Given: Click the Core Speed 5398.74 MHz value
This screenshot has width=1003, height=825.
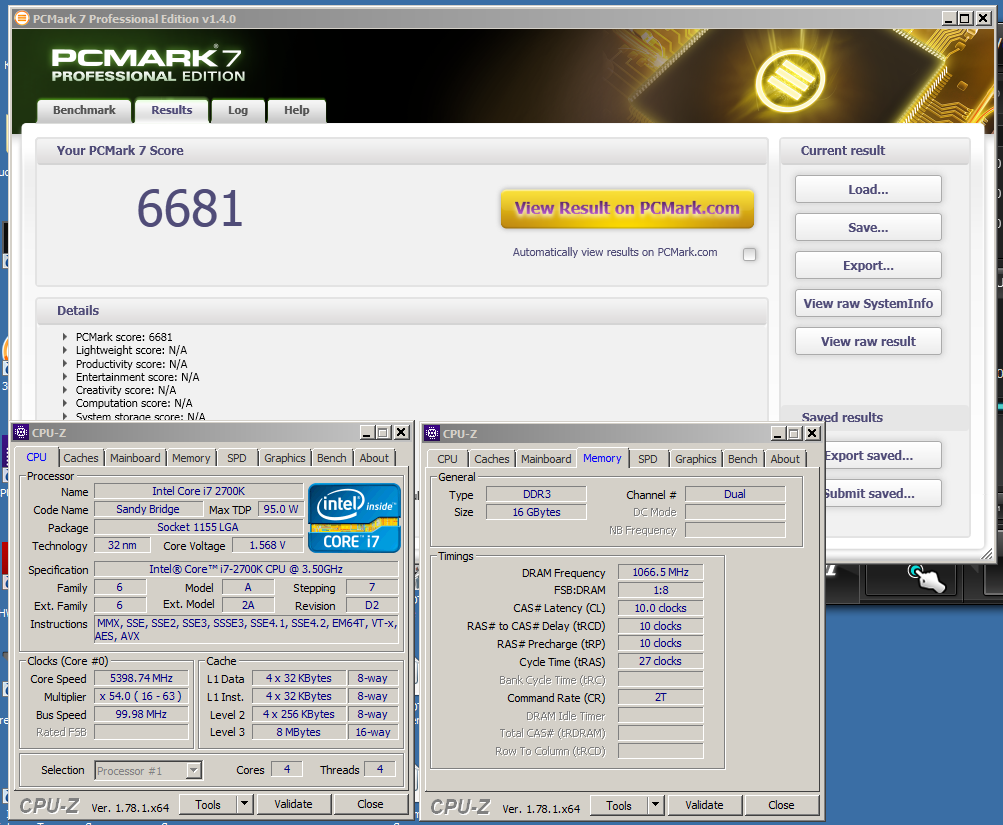Looking at the screenshot, I should [141, 678].
